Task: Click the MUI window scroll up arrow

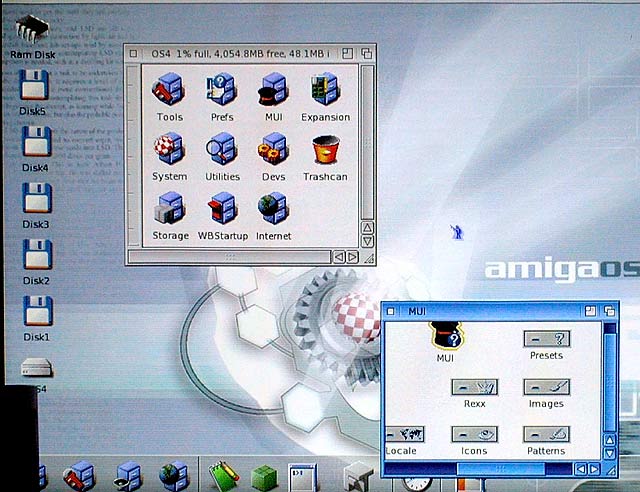Action: pos(610,440)
